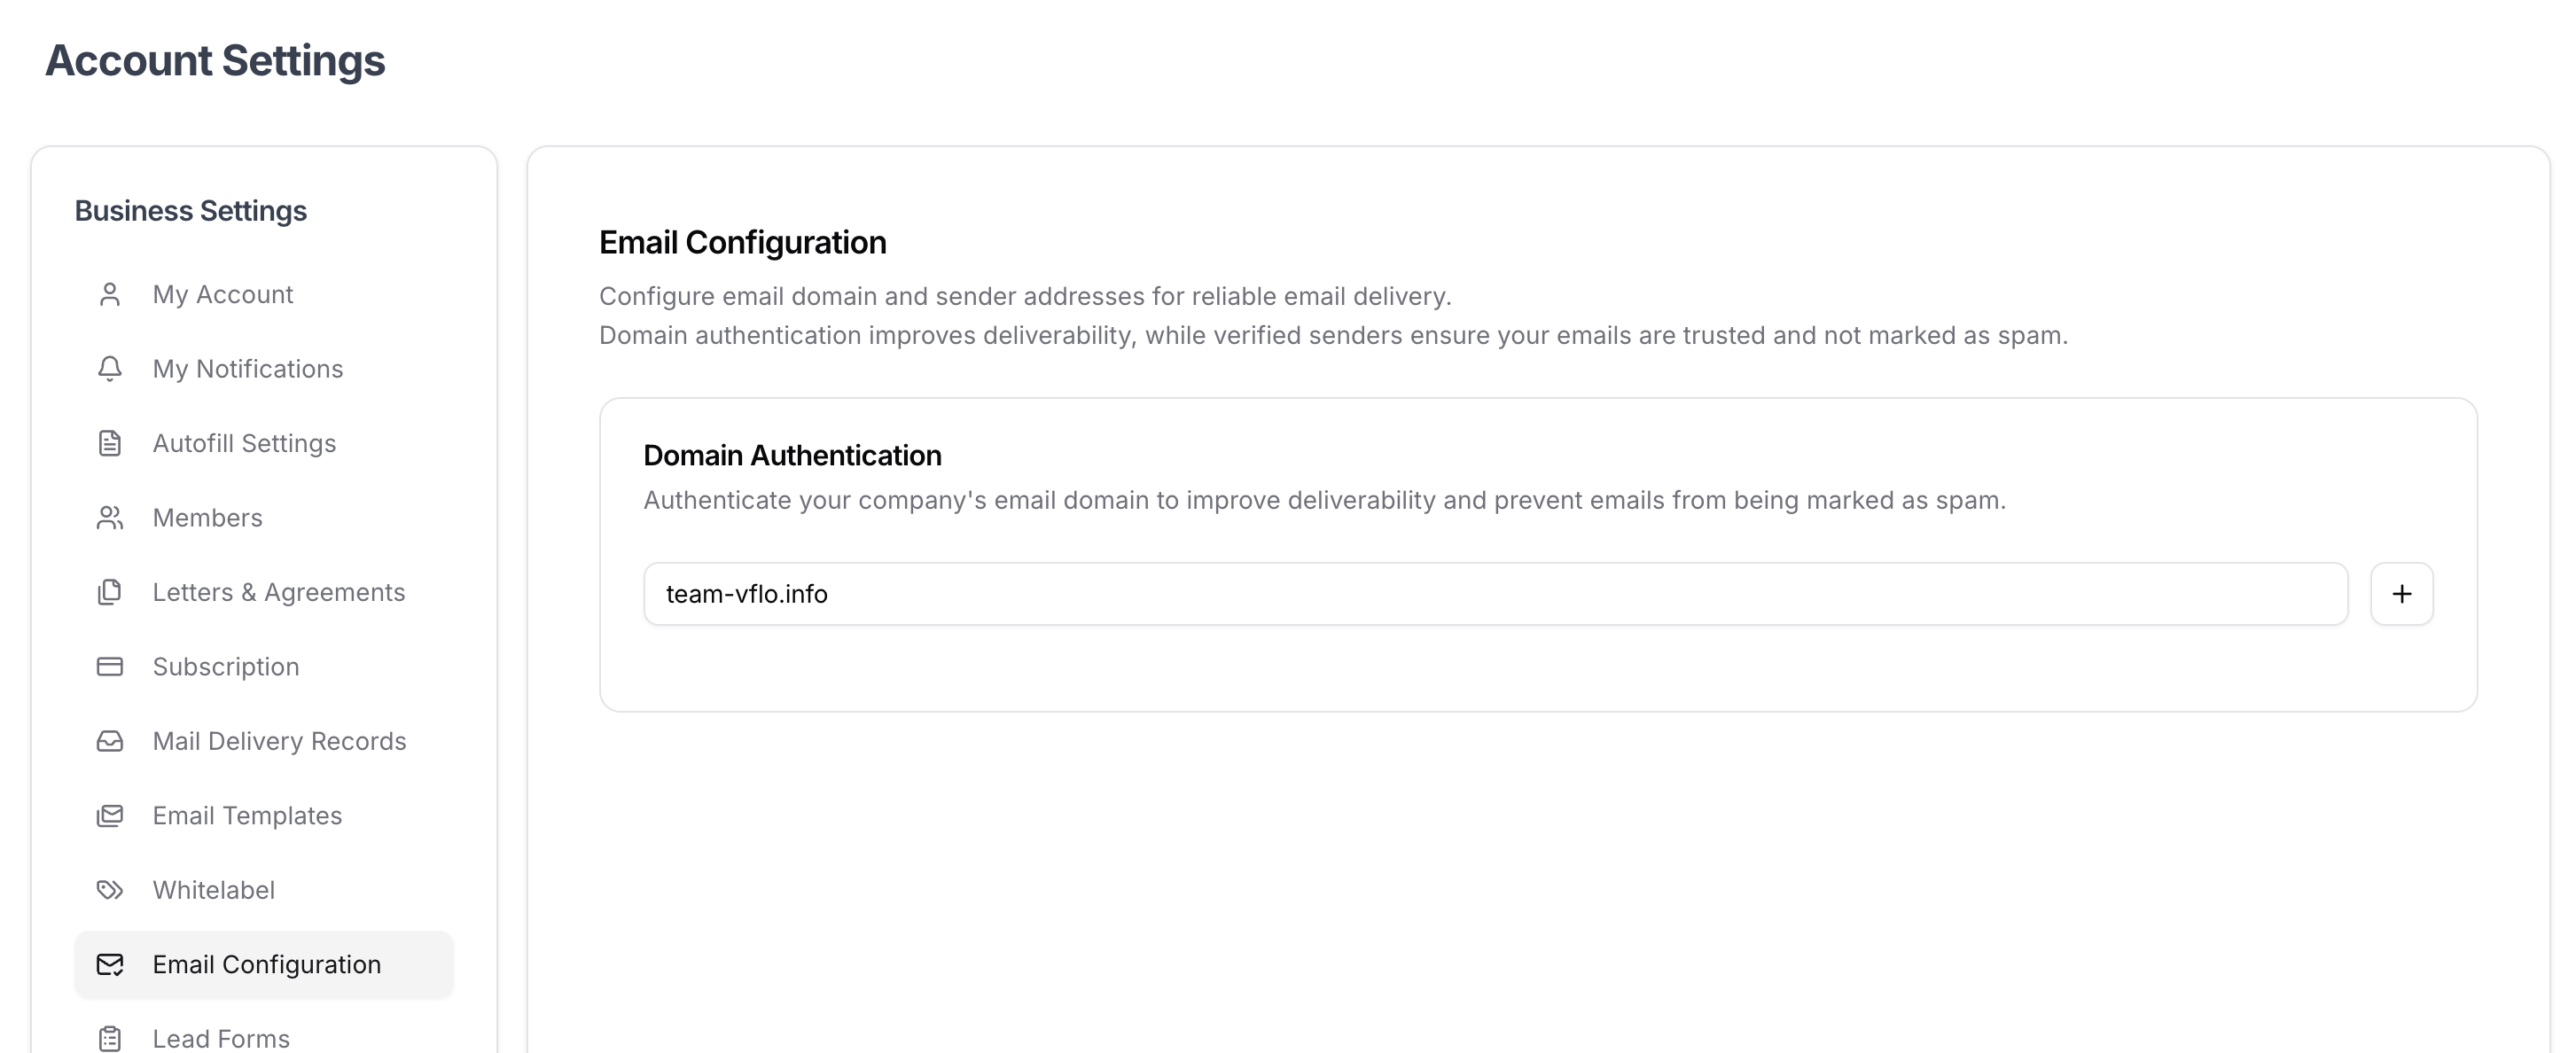The width and height of the screenshot is (2576, 1053).
Task: Click the Mail Delivery Records inbox icon
Action: (110, 741)
